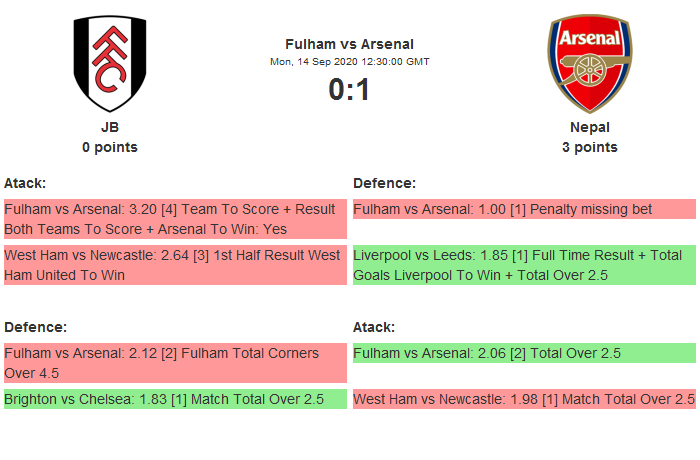
Task: Open the Both Teams To Score bet row
Action: click(x=175, y=219)
